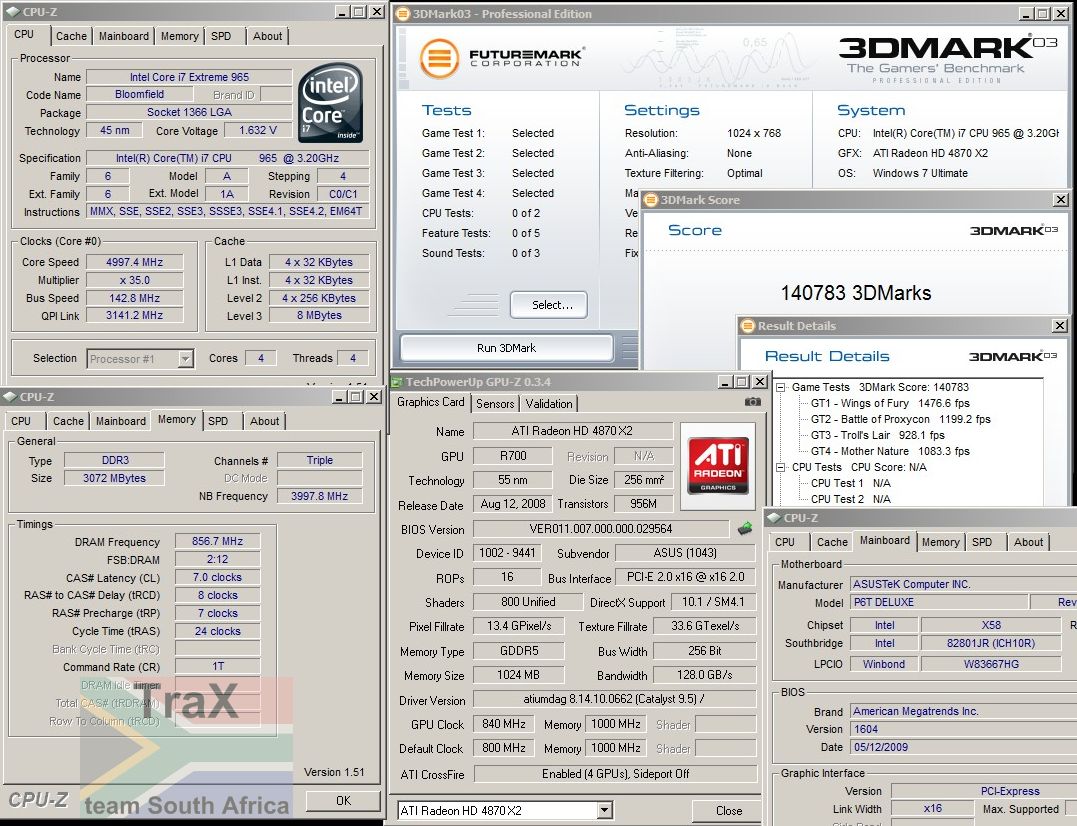Image resolution: width=1077 pixels, height=826 pixels.
Task: Click the 140783 3DMarks score text
Action: [855, 293]
